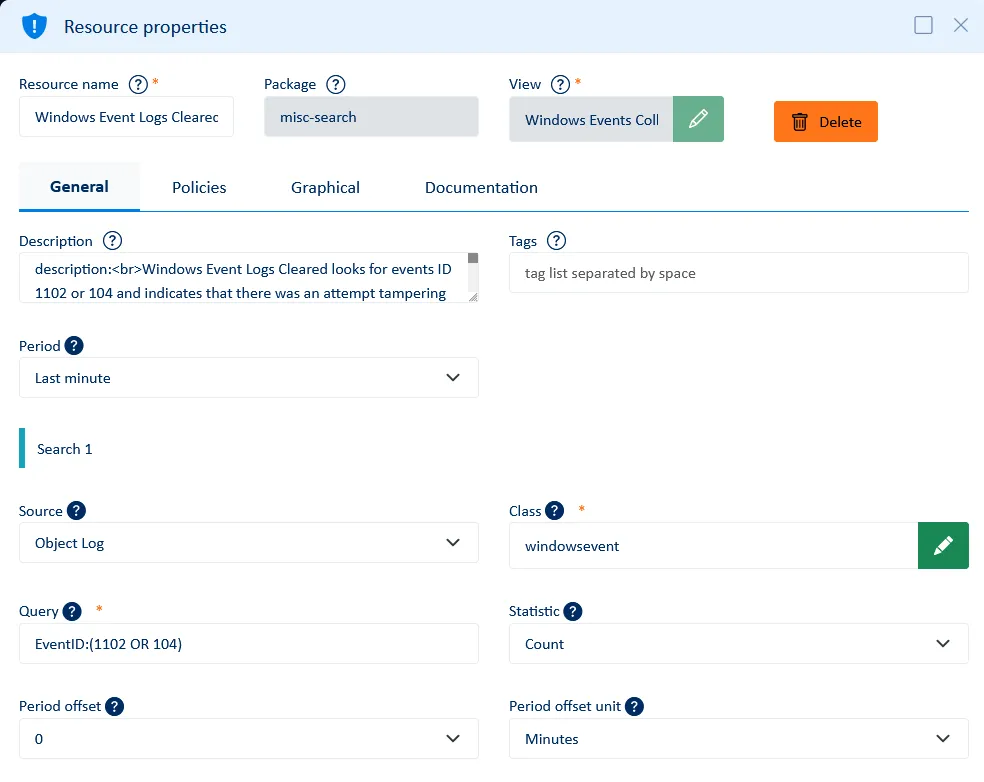The image size is (984, 782).
Task: Delete the resource with the orange button
Action: (x=825, y=122)
